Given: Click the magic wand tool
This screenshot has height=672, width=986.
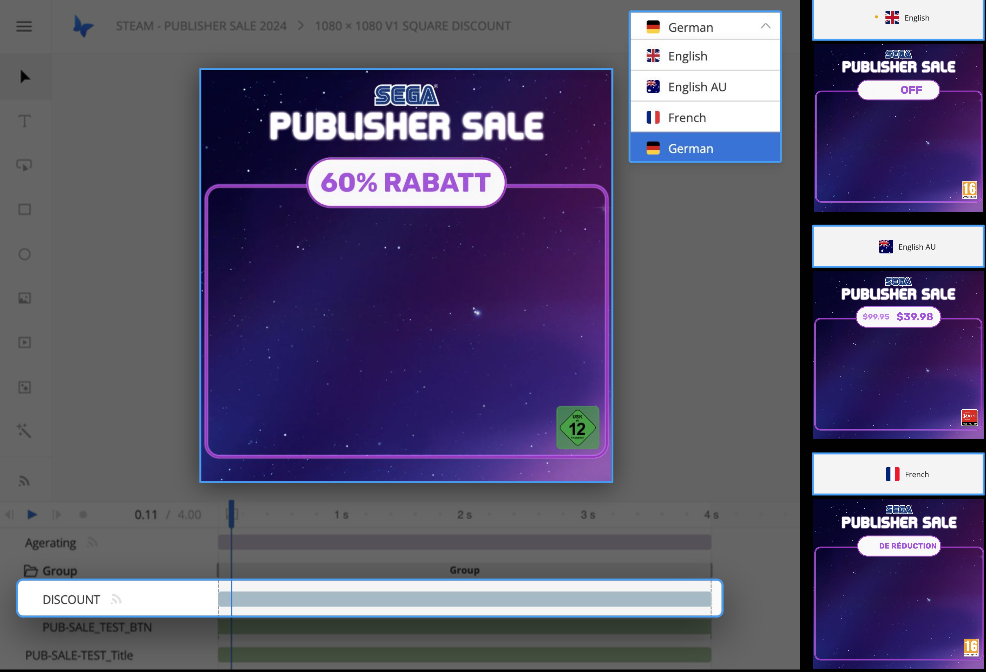Looking at the screenshot, I should point(25,430).
